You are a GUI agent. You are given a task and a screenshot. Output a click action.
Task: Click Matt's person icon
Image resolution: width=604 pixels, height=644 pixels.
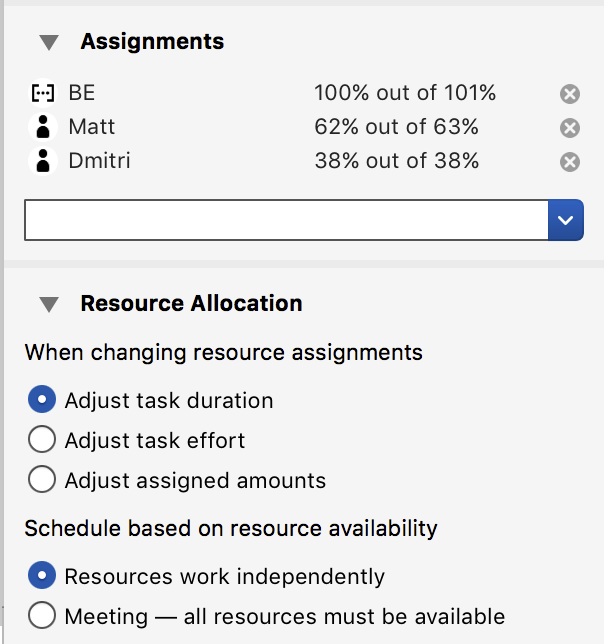tap(43, 127)
